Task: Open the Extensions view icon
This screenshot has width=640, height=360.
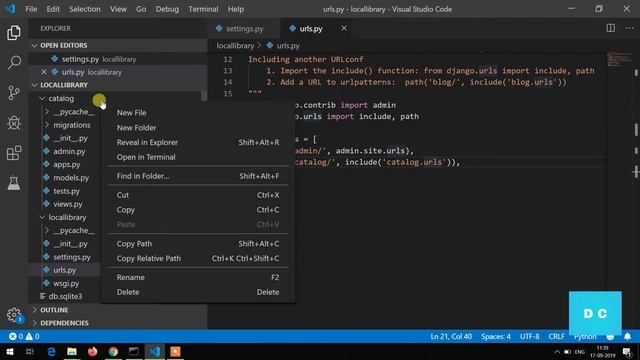Action: click(14, 153)
